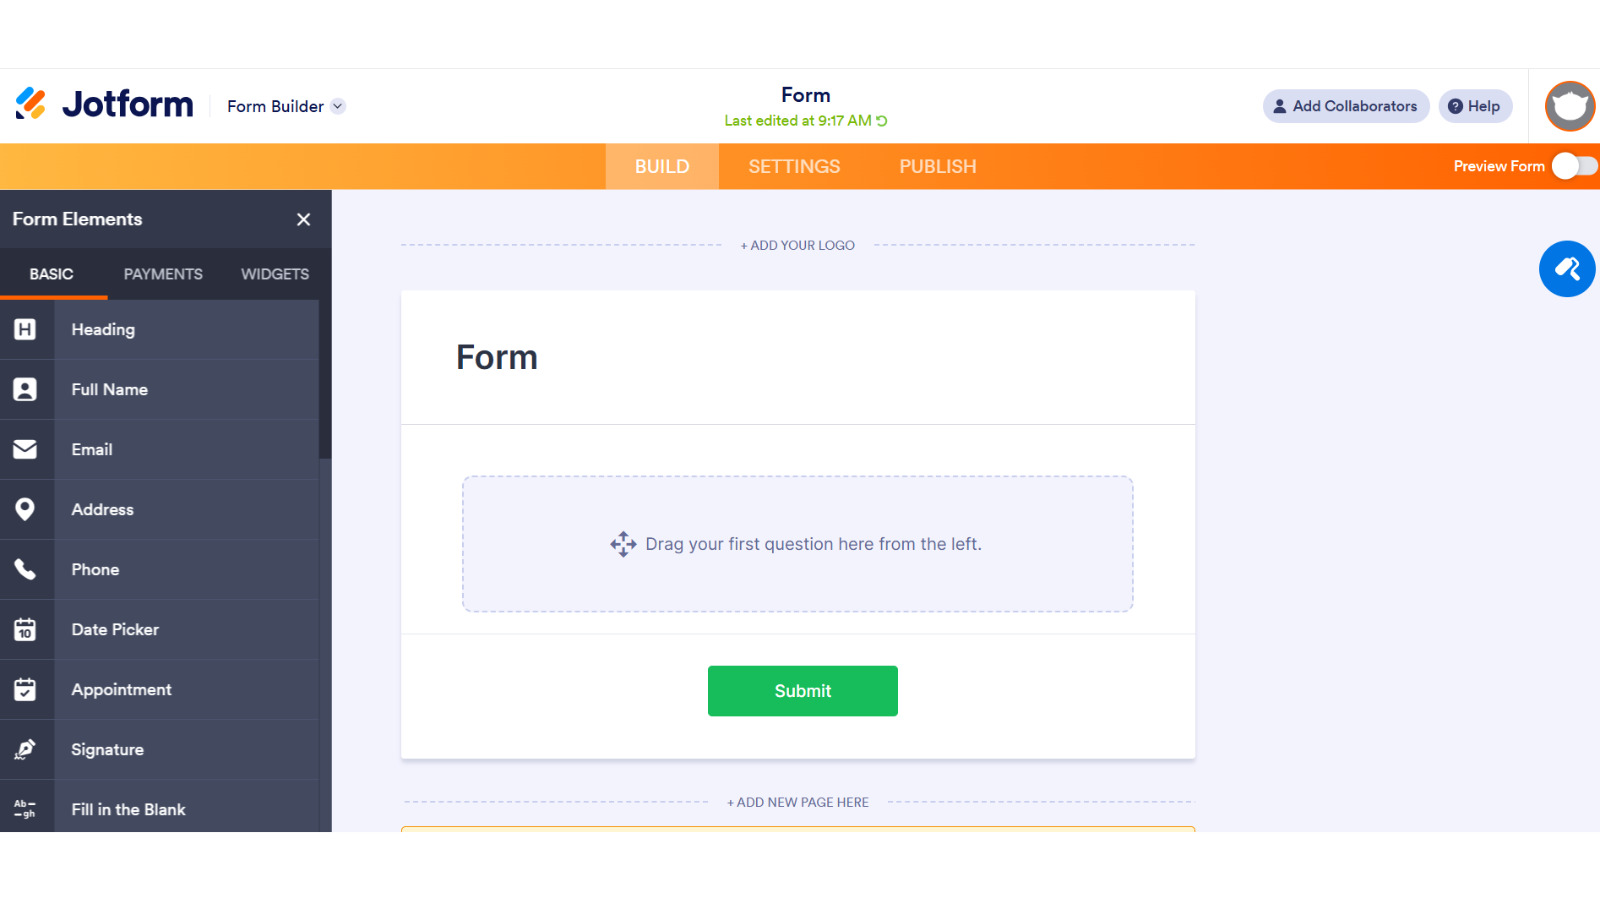Switch to the SETTINGS tab
The image size is (1600, 900).
[x=794, y=167]
